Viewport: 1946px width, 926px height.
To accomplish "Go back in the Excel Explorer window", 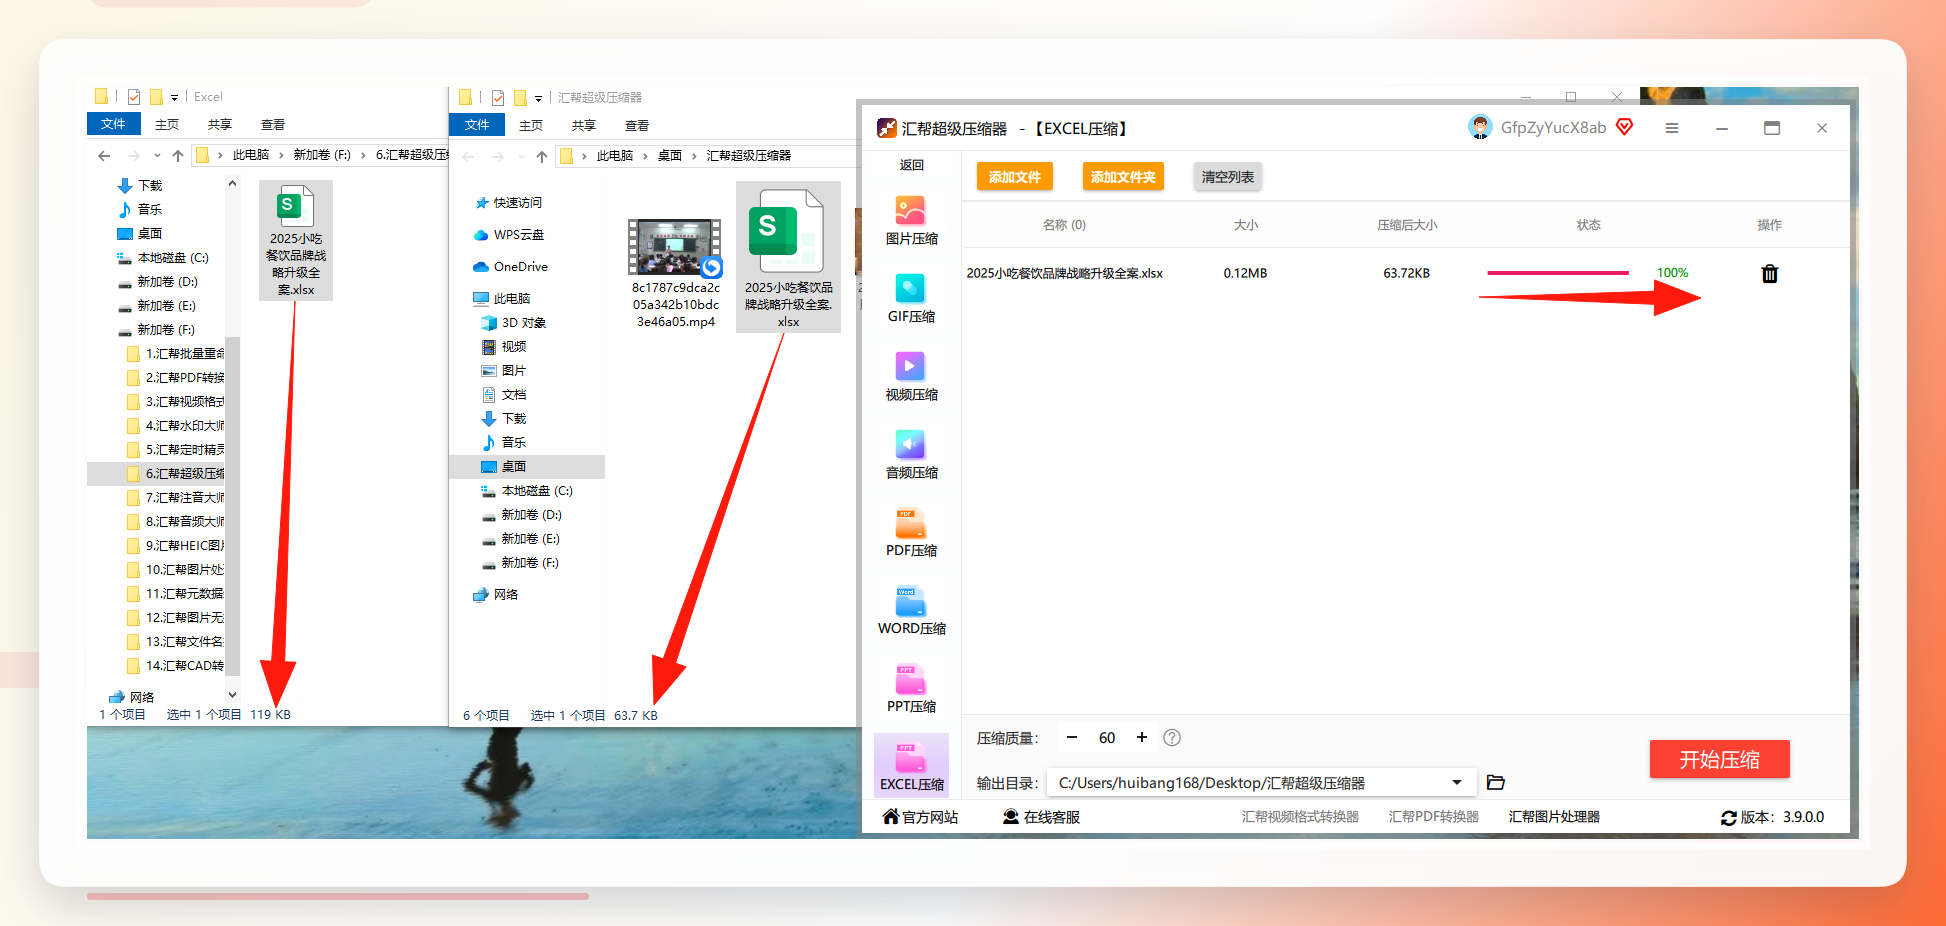I will tap(104, 155).
